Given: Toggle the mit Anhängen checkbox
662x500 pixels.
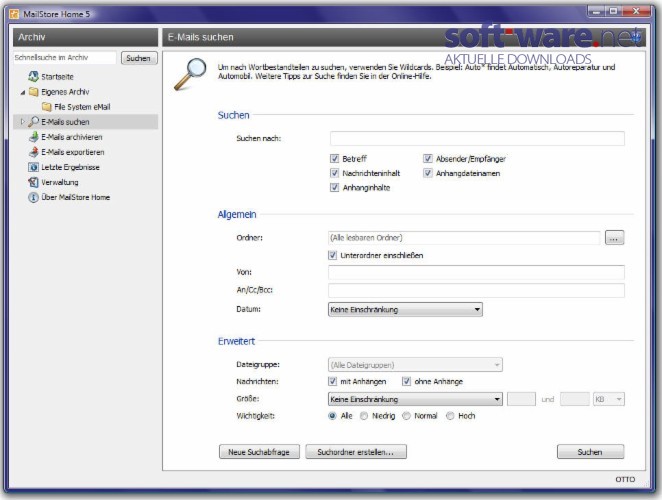Looking at the screenshot, I should (333, 381).
